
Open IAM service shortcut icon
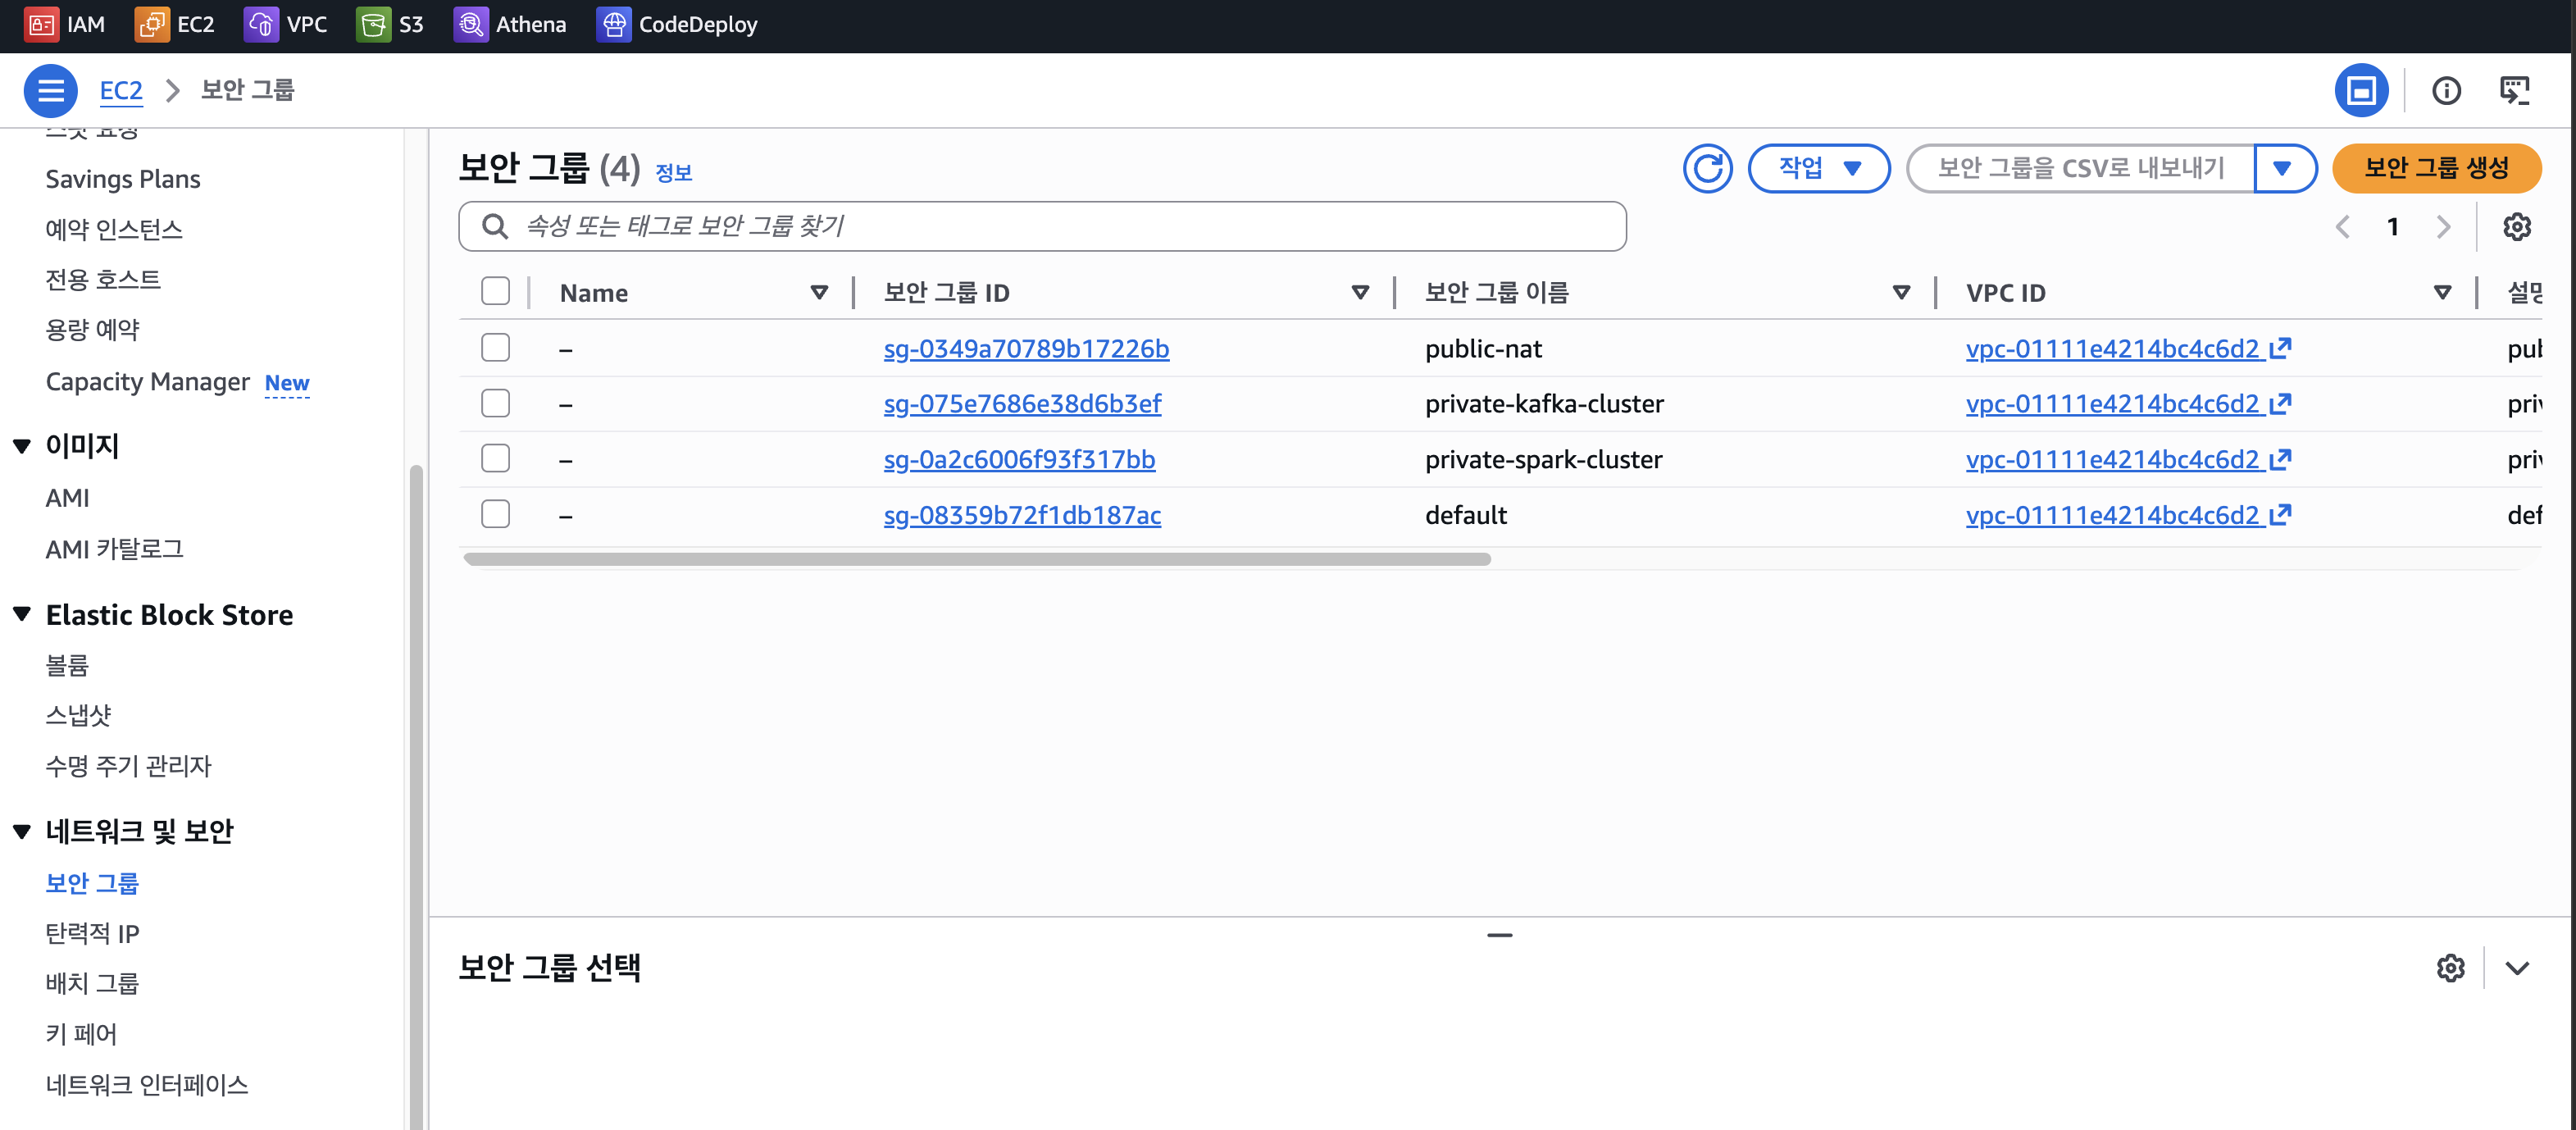pyautogui.click(x=41, y=24)
